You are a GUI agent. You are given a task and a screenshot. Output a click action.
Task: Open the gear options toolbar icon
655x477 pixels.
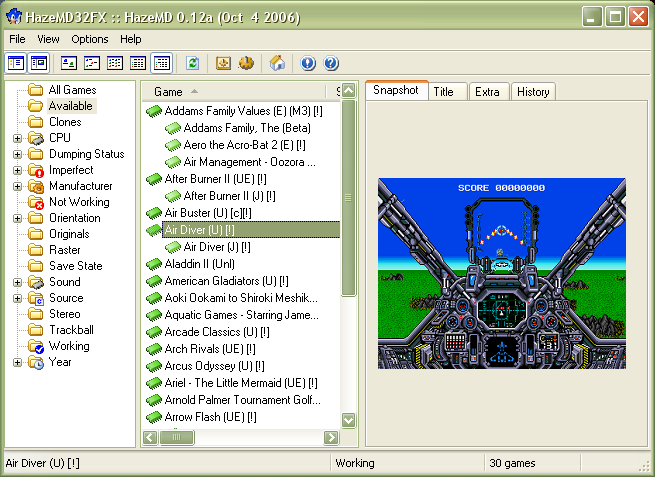click(246, 63)
